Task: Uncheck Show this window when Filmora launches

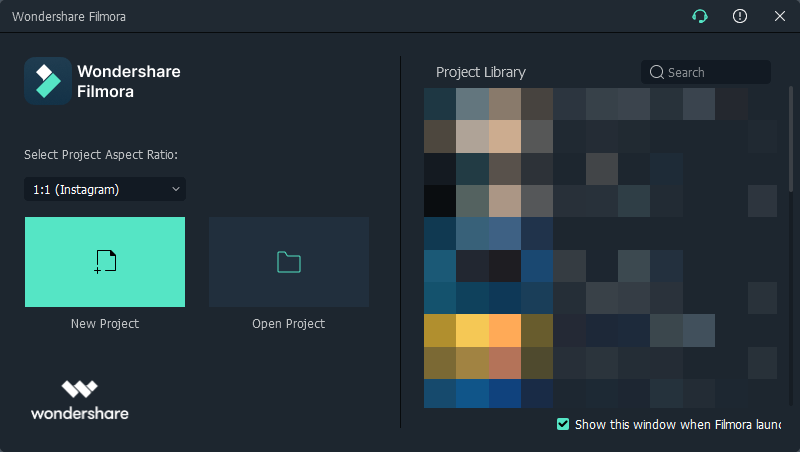Action: coord(563,424)
